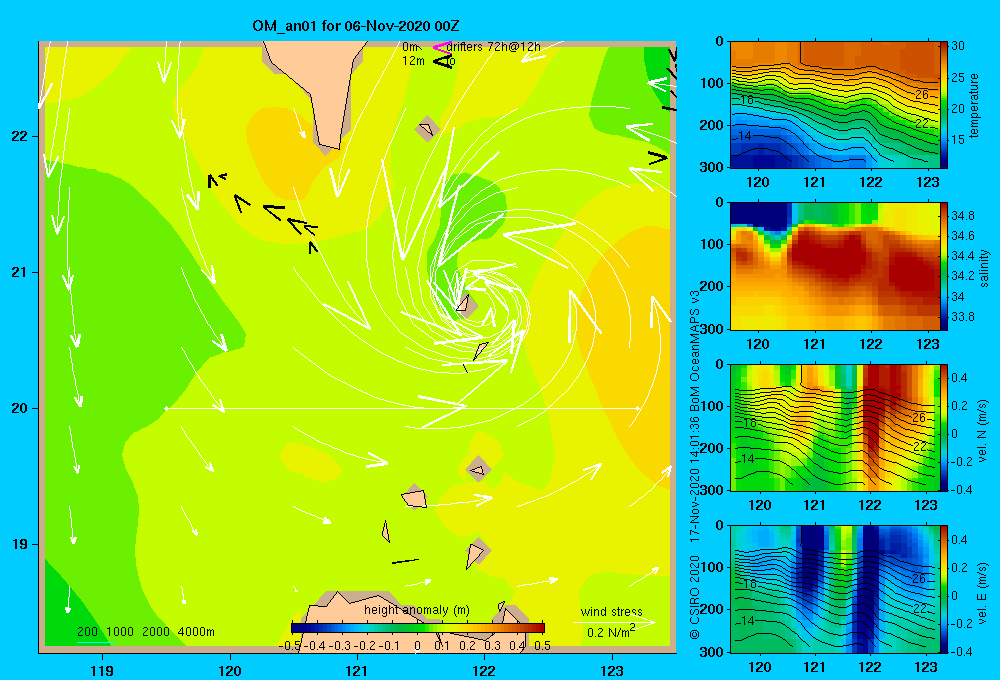Click the wind stress reference arrow
1000x680 pixels.
(x=615, y=622)
